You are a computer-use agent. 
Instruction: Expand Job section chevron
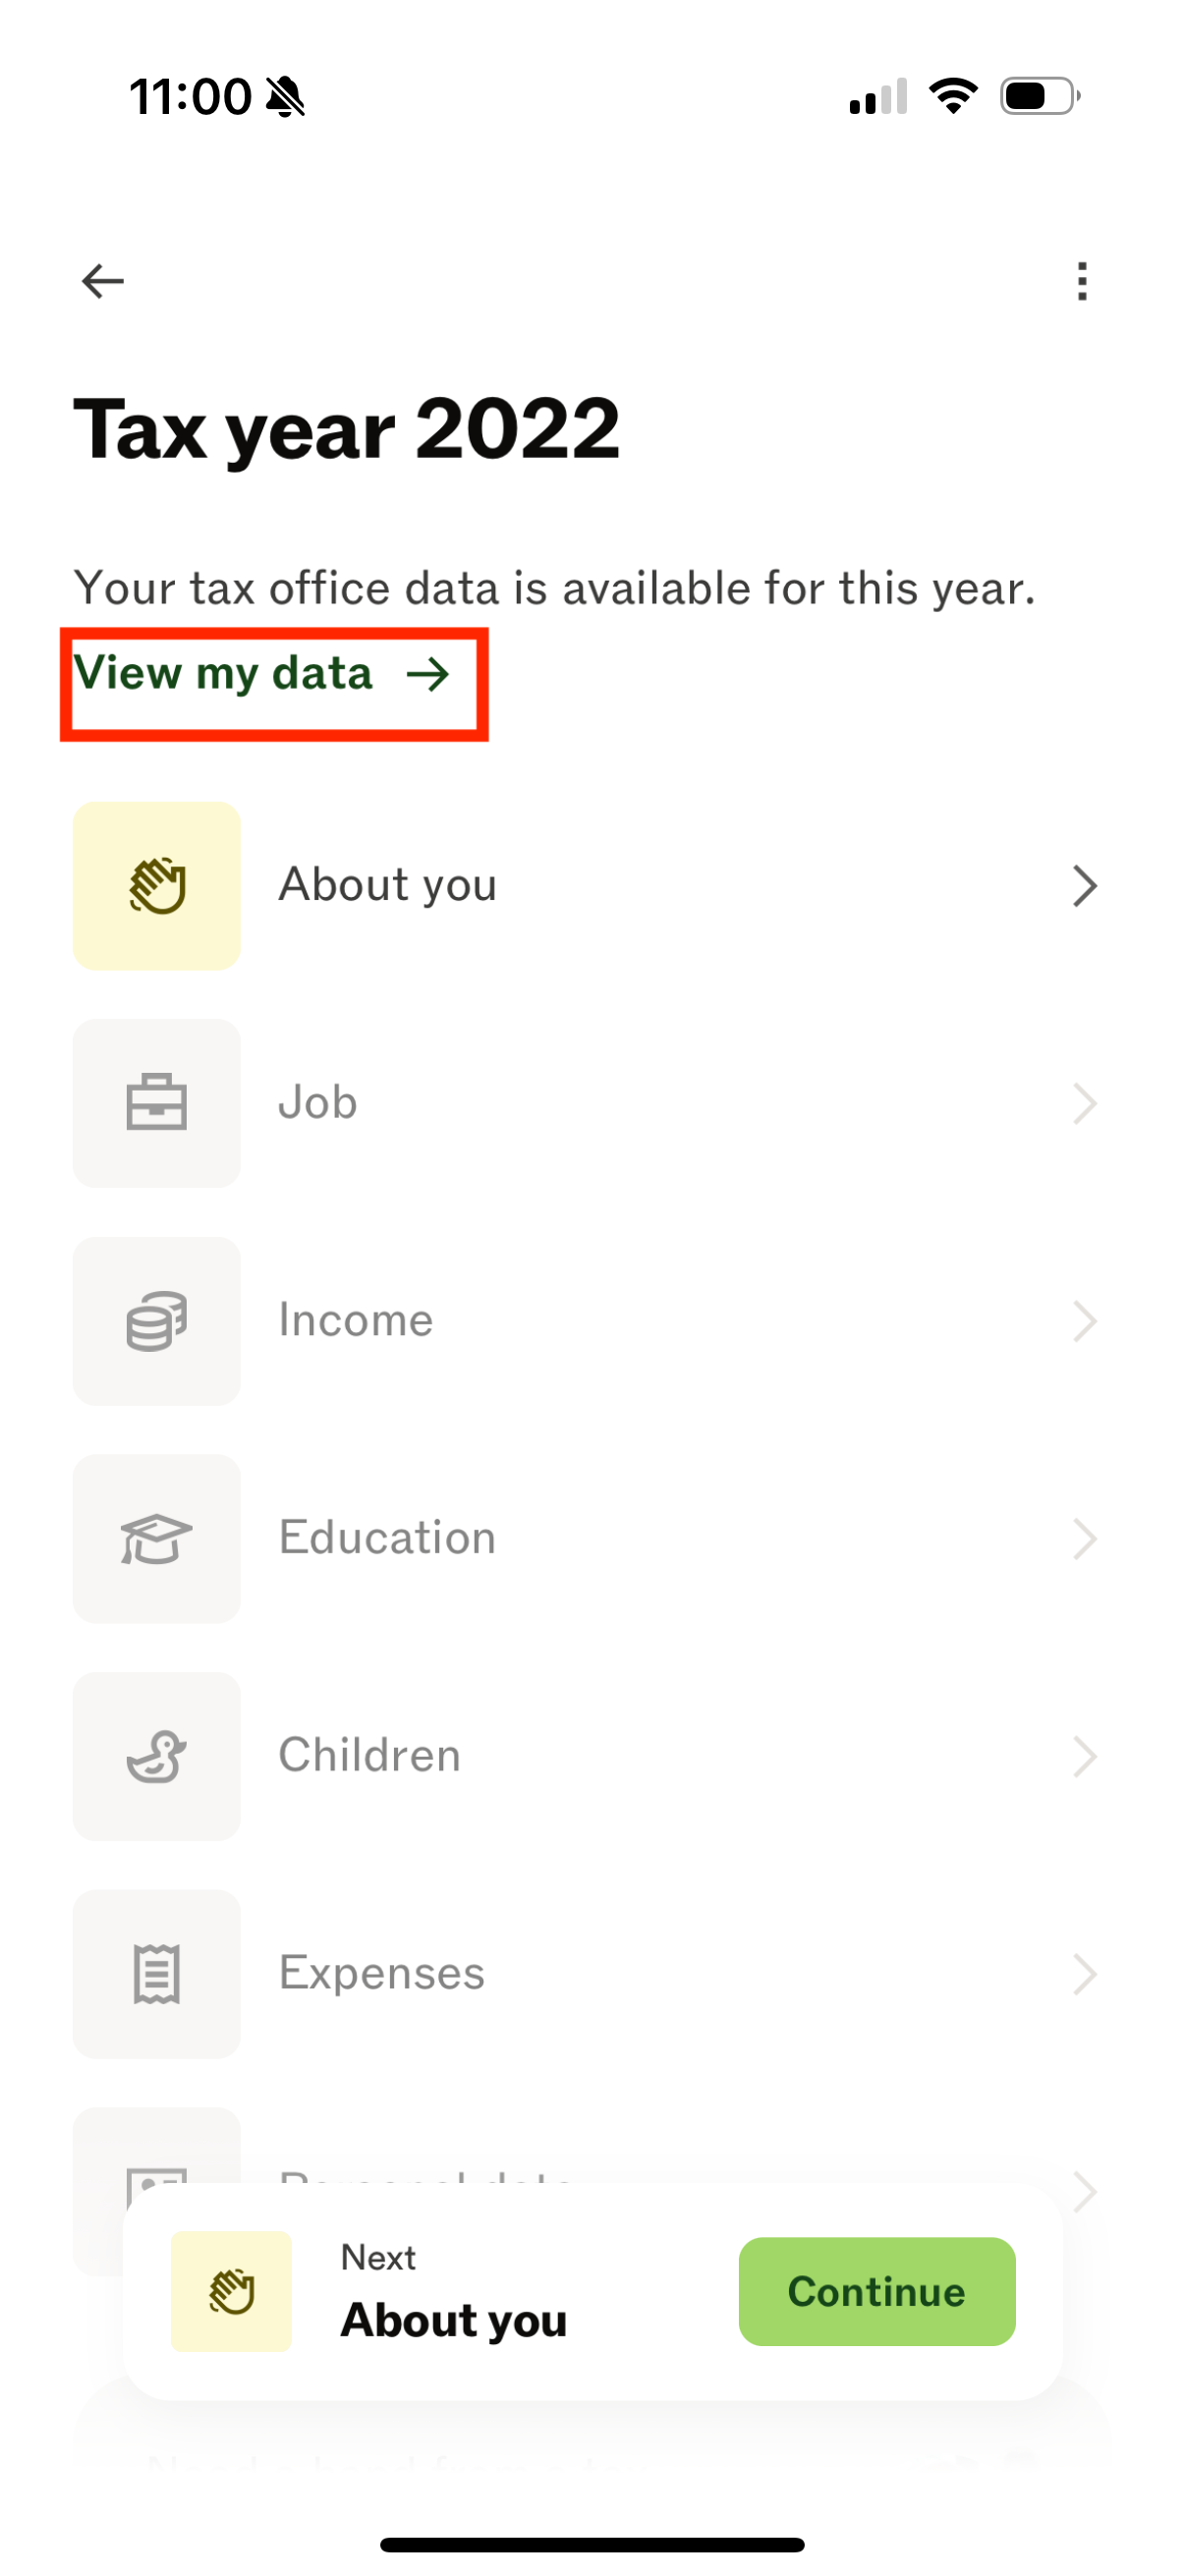[1085, 1104]
